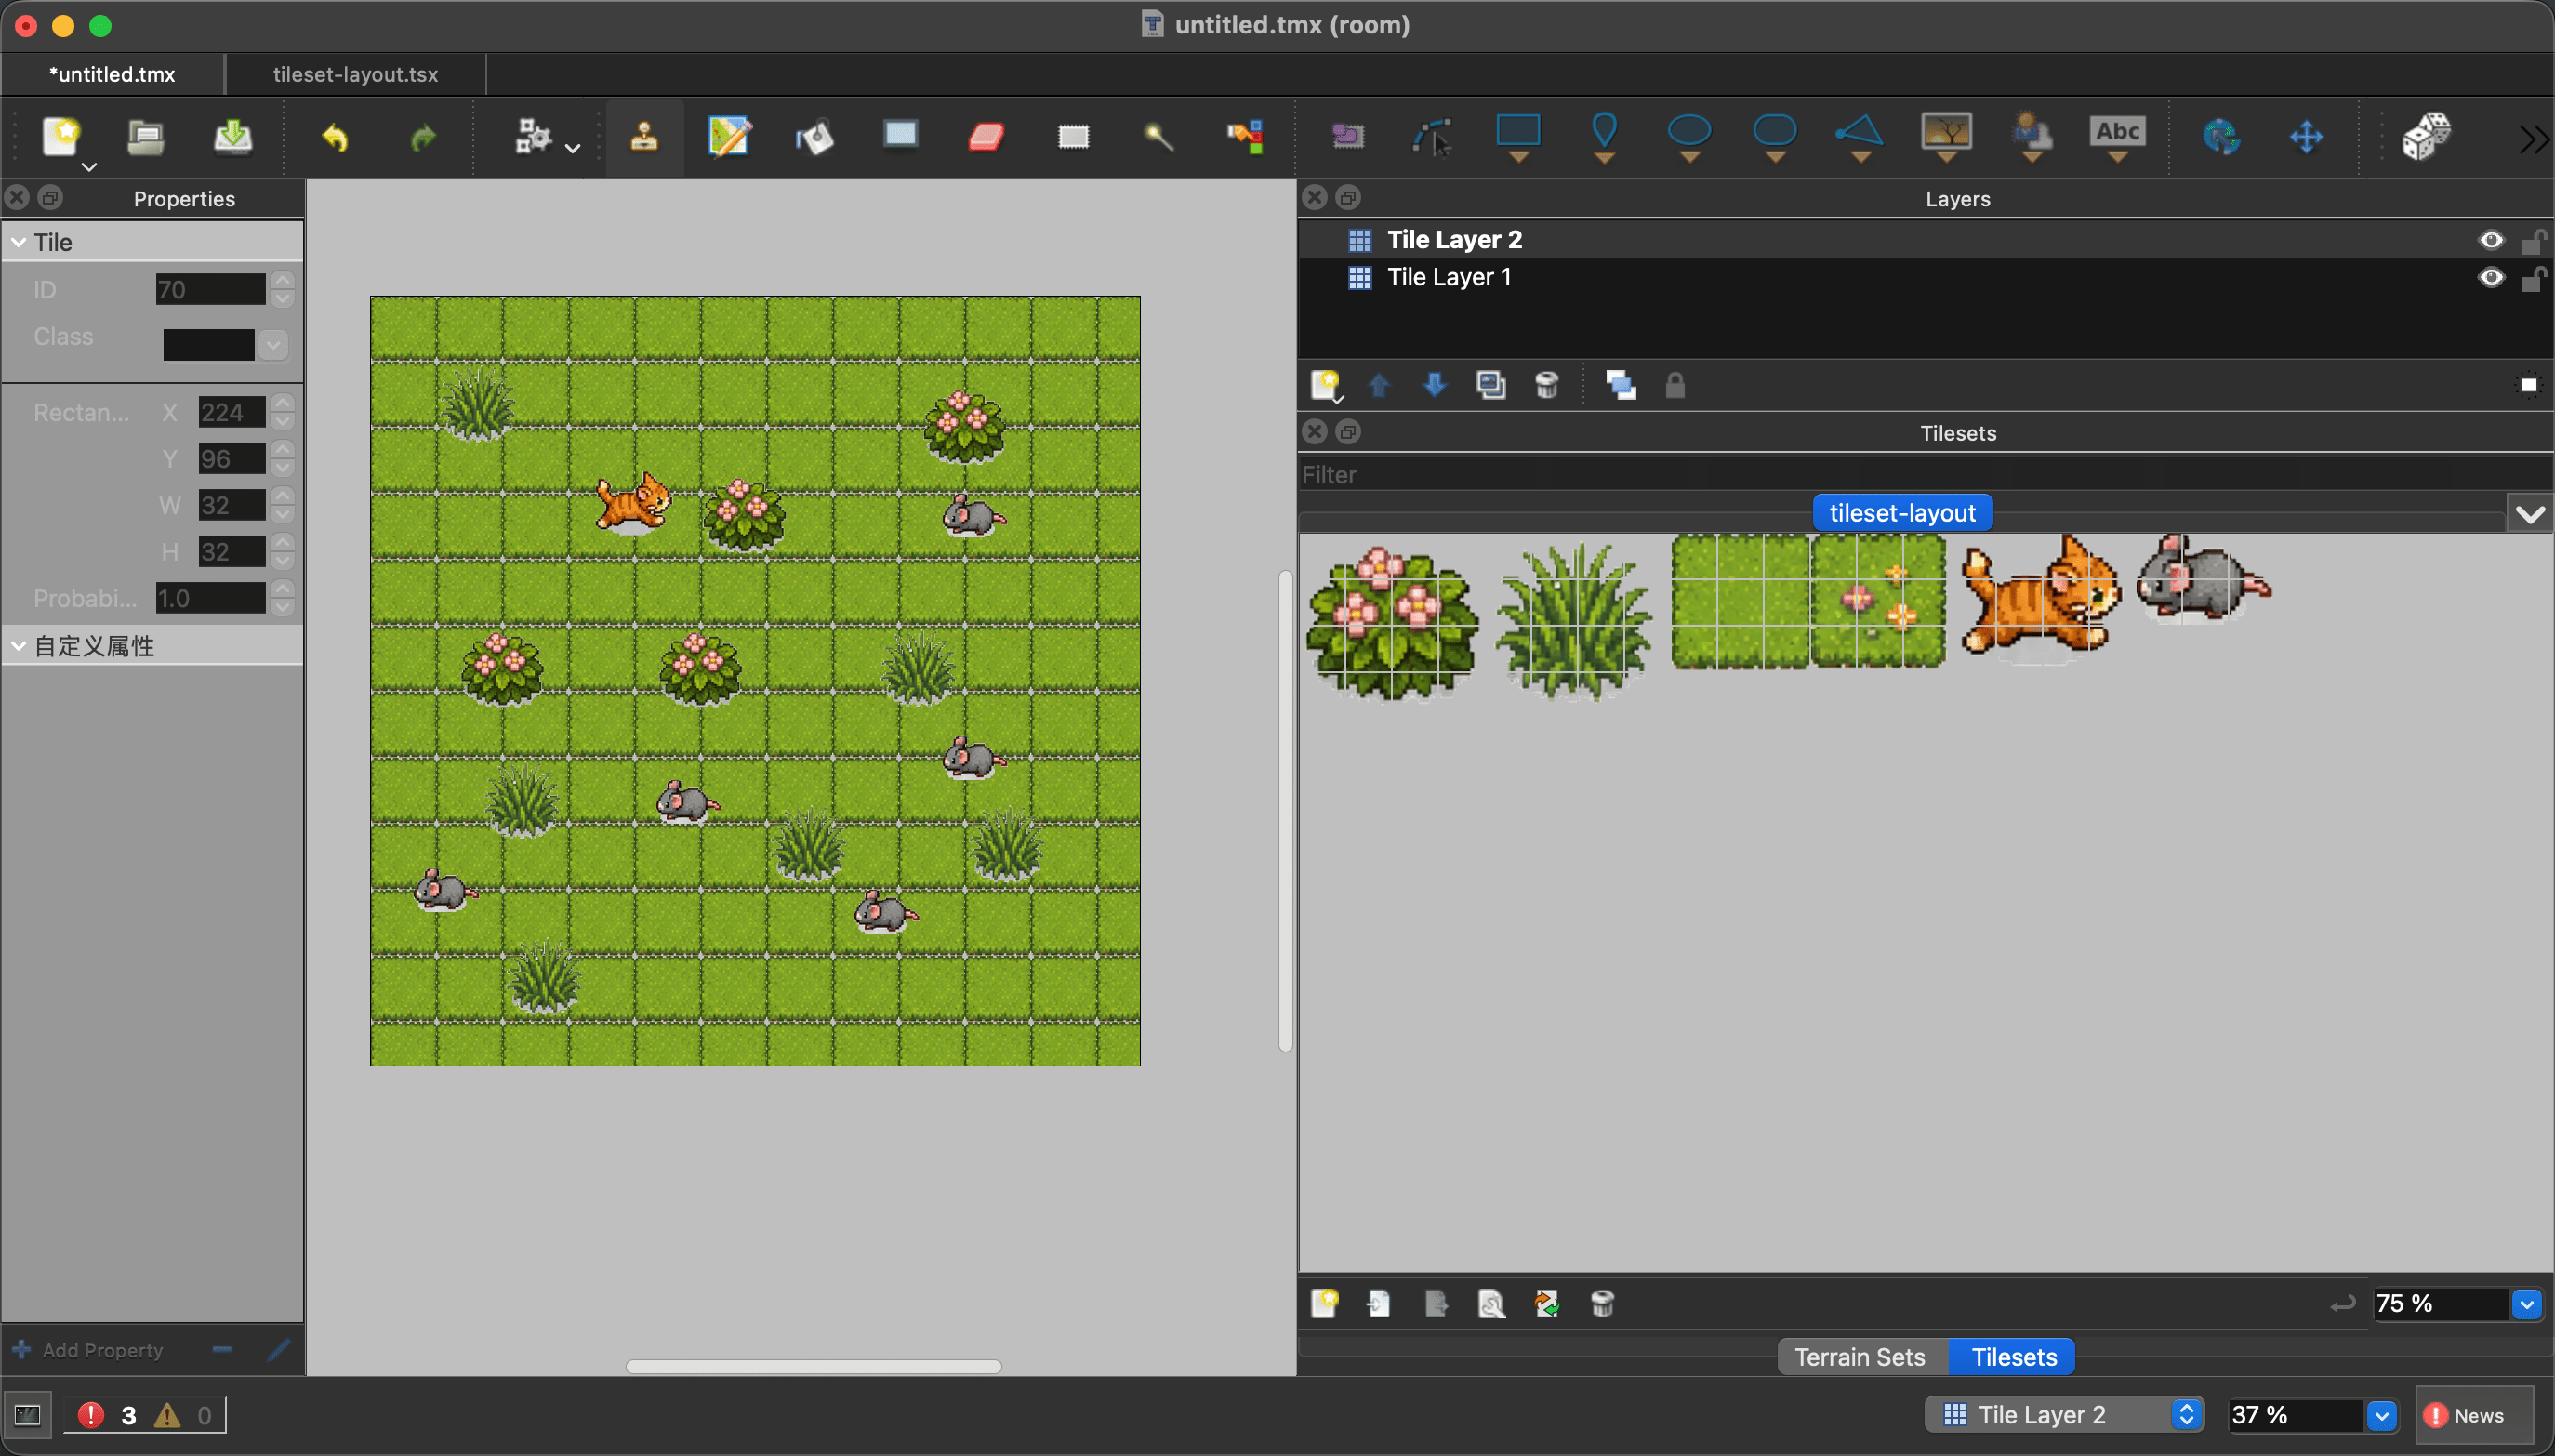Click the Probability value field
Image resolution: width=2555 pixels, height=1456 pixels.
[x=211, y=598]
